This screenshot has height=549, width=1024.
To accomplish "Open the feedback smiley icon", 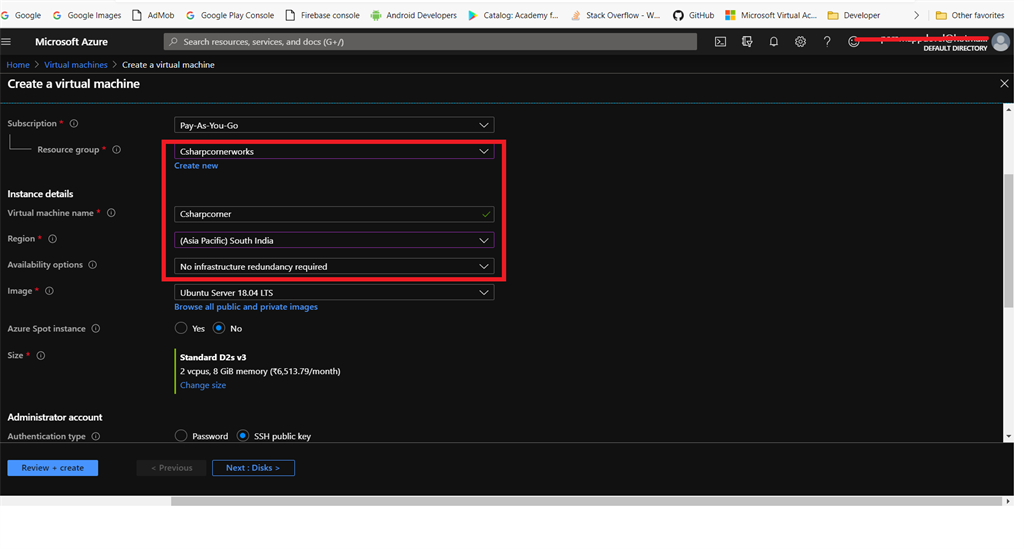I will coord(854,42).
